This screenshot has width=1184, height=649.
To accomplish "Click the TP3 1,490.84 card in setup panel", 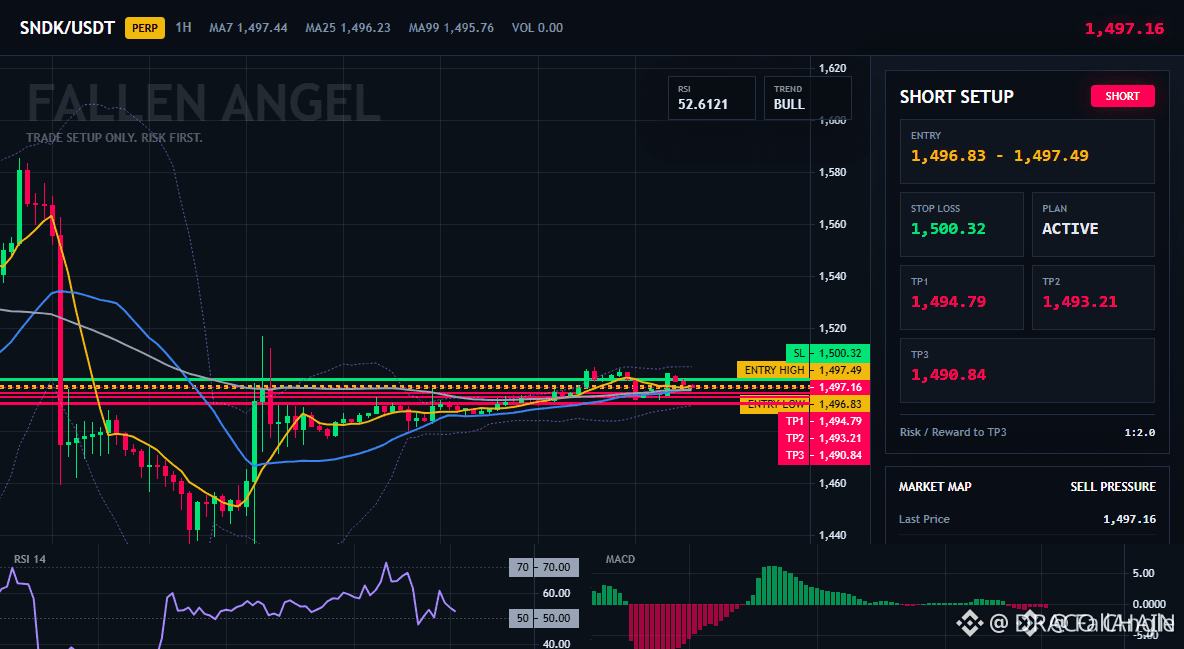I will coord(1027,370).
